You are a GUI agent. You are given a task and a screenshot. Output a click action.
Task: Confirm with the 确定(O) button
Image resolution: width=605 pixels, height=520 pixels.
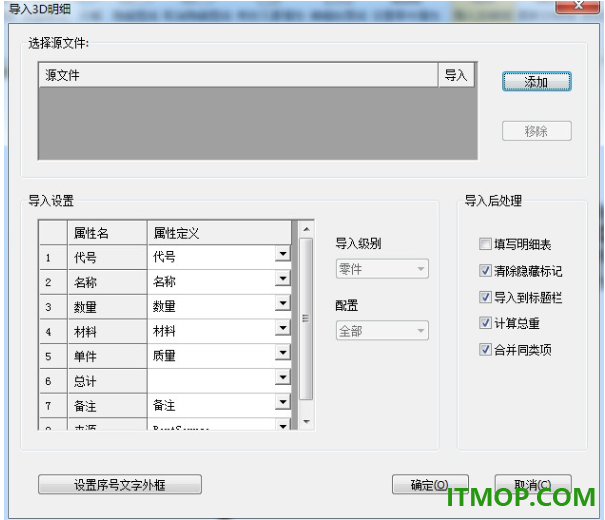tap(430, 485)
